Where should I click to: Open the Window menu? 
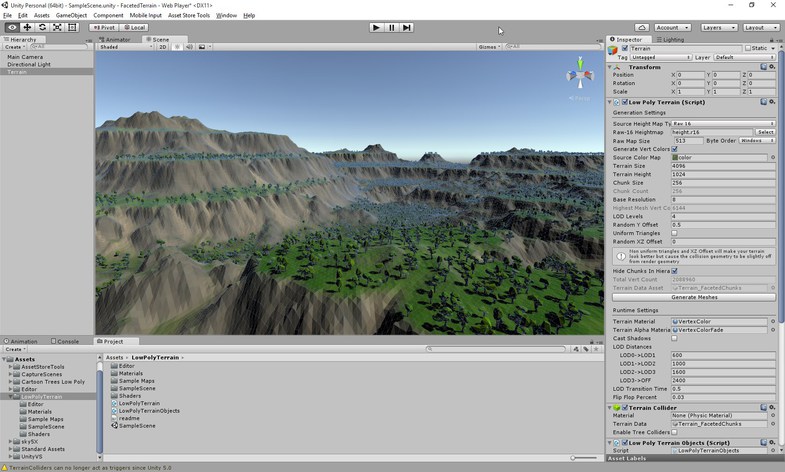[x=226, y=16]
